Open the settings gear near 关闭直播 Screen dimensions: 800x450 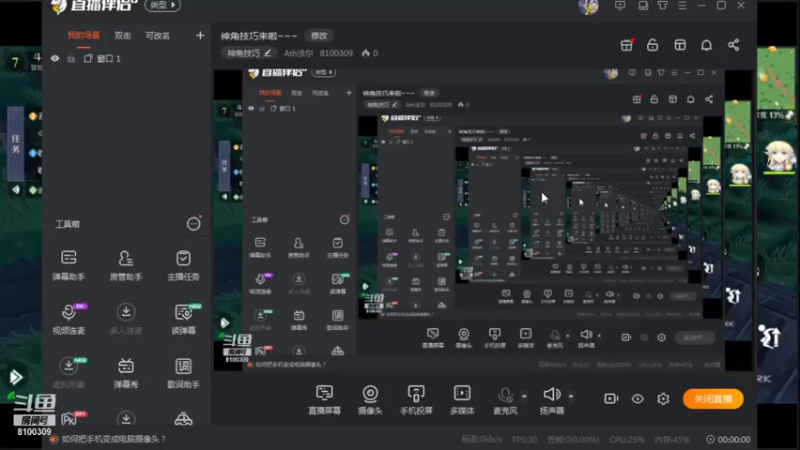point(663,398)
